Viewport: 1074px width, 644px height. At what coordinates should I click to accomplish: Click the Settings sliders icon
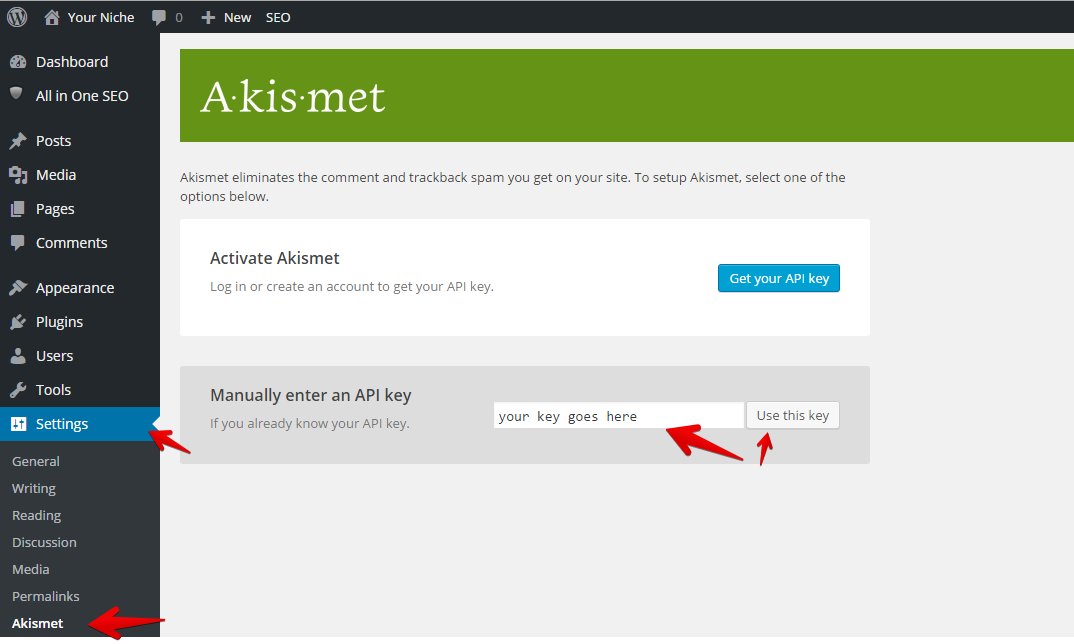18,424
